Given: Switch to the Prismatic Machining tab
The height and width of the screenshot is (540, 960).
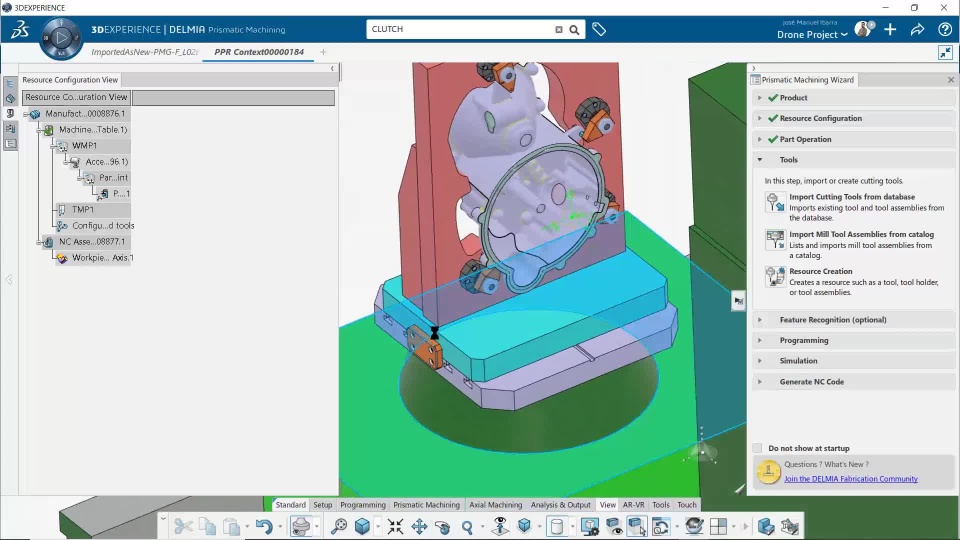Looking at the screenshot, I should (x=426, y=505).
